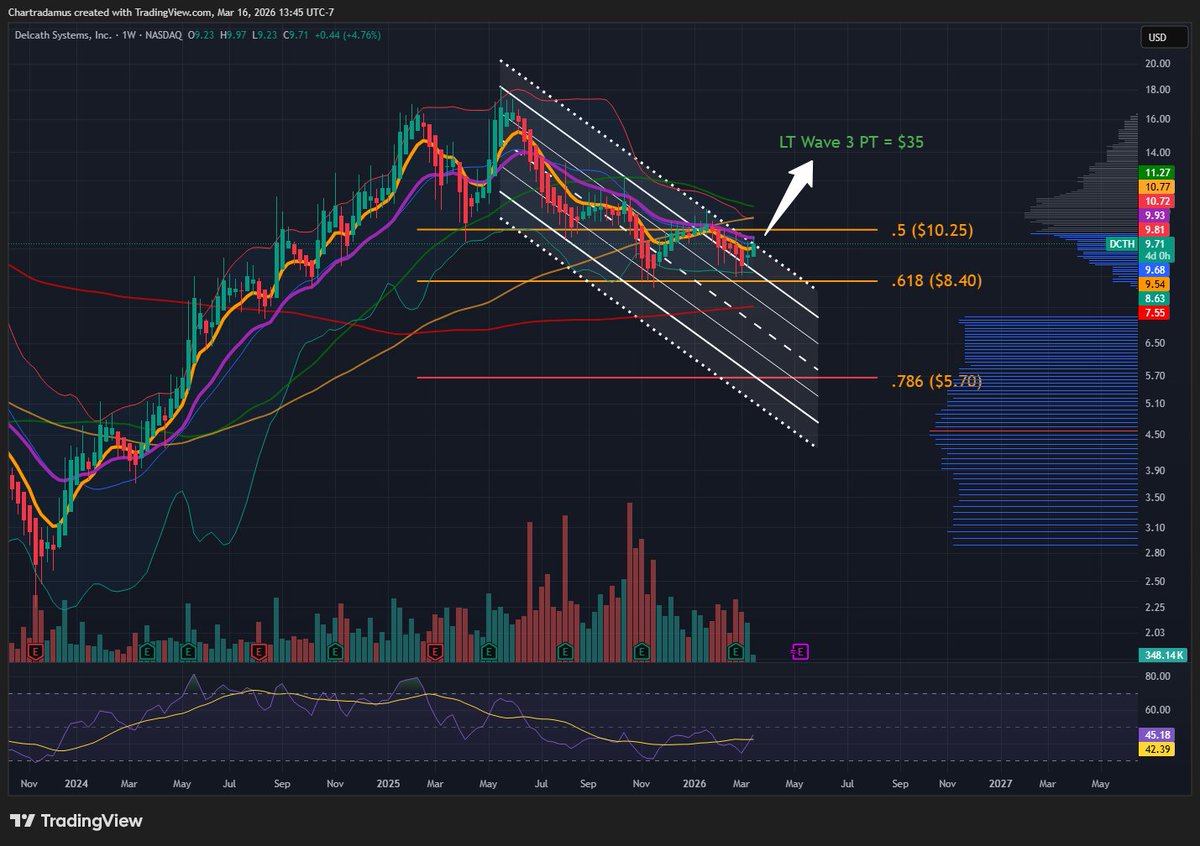Click the green earnings marker near May 2024
Viewport: 1200px width, 846px height.
(x=188, y=652)
